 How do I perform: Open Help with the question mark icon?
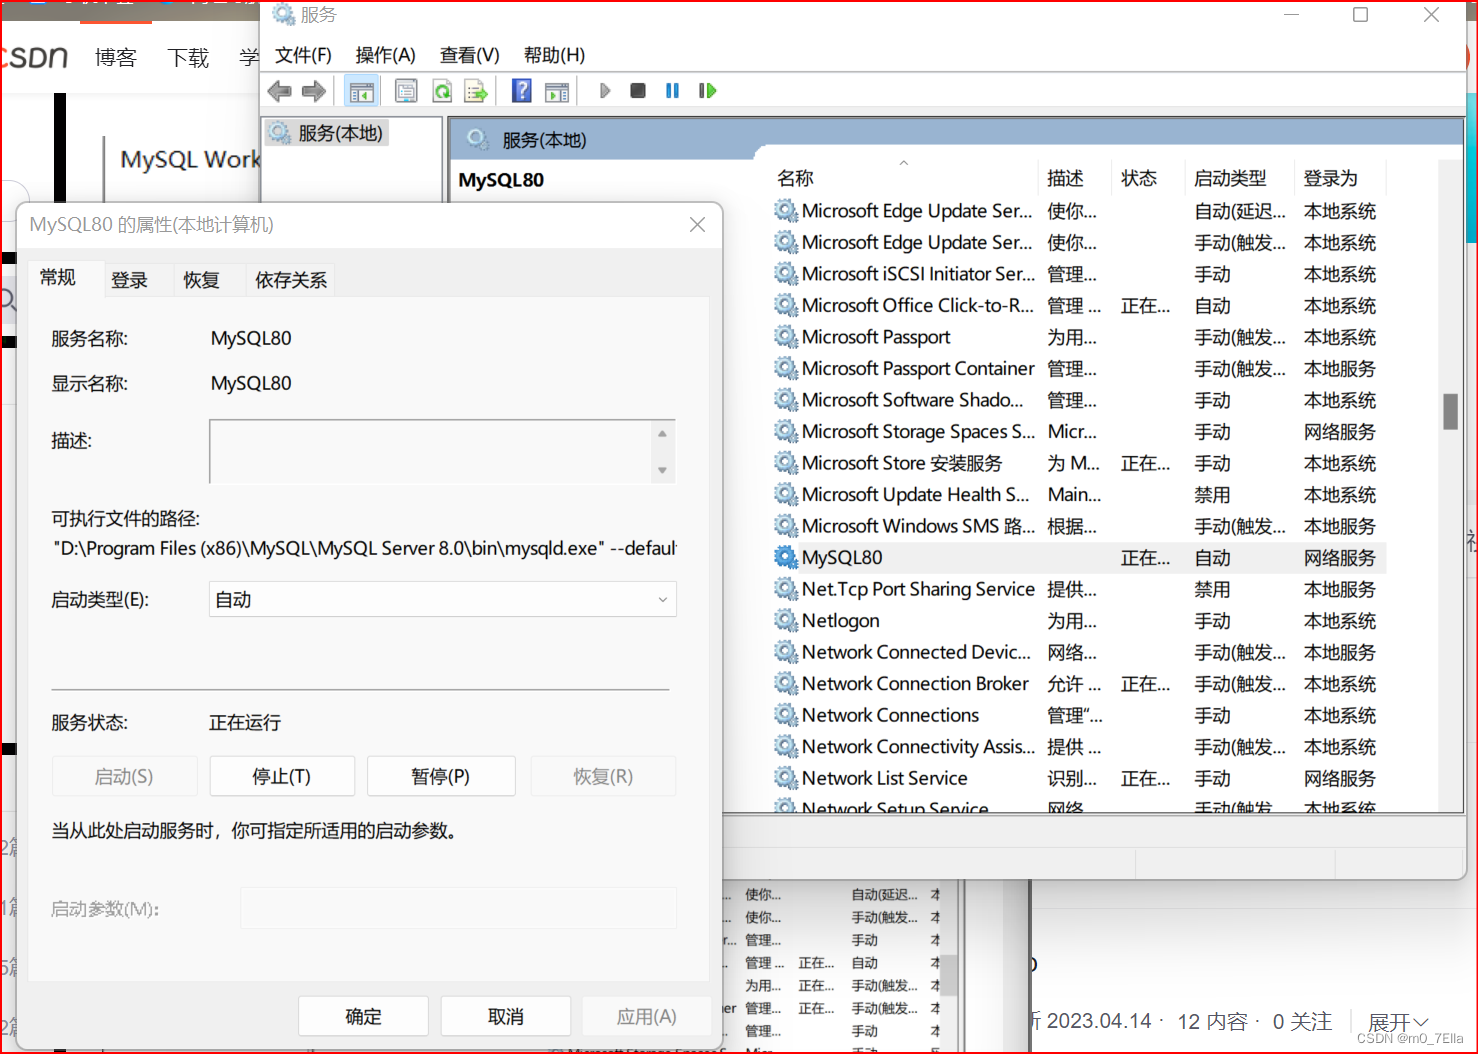pyautogui.click(x=522, y=91)
